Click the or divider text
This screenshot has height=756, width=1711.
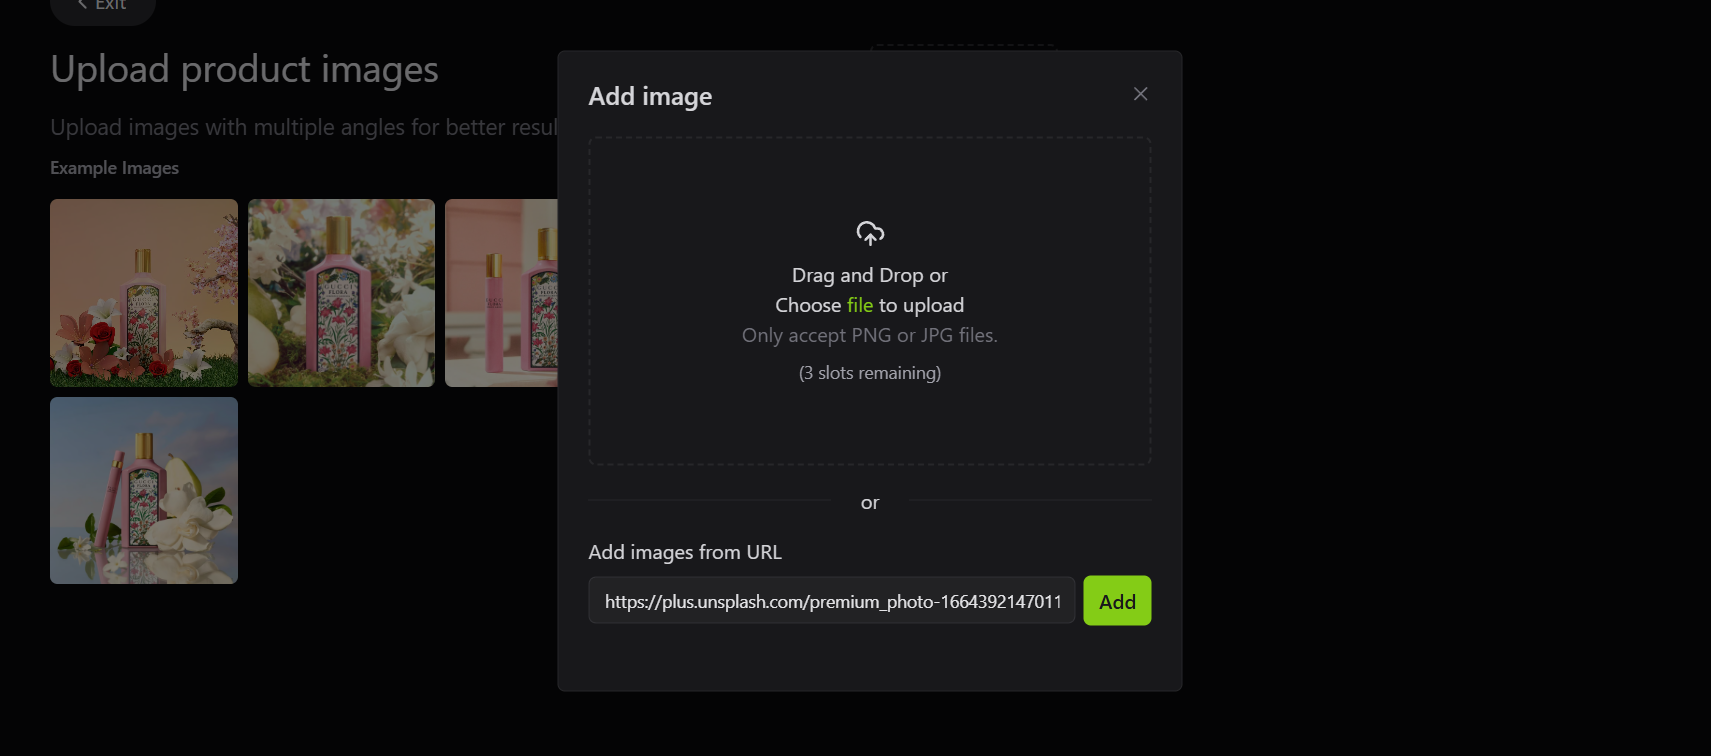tap(870, 502)
